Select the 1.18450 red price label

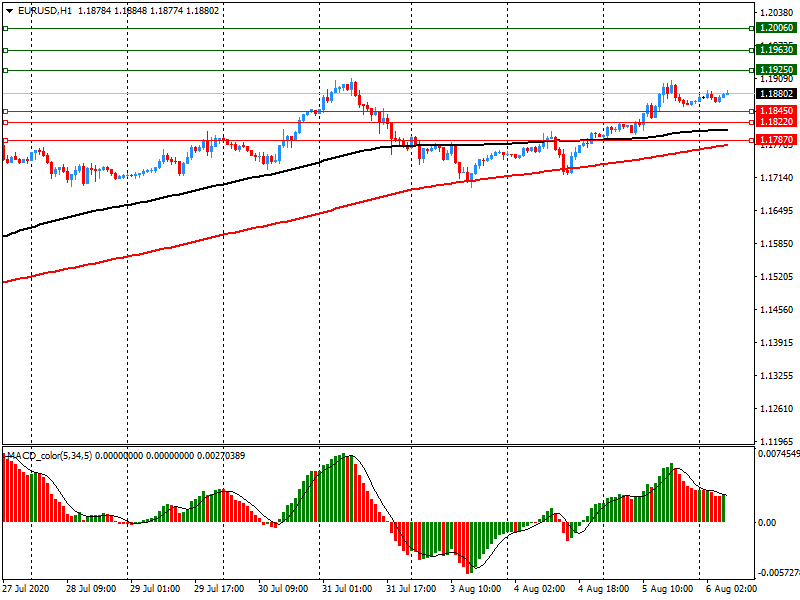776,111
